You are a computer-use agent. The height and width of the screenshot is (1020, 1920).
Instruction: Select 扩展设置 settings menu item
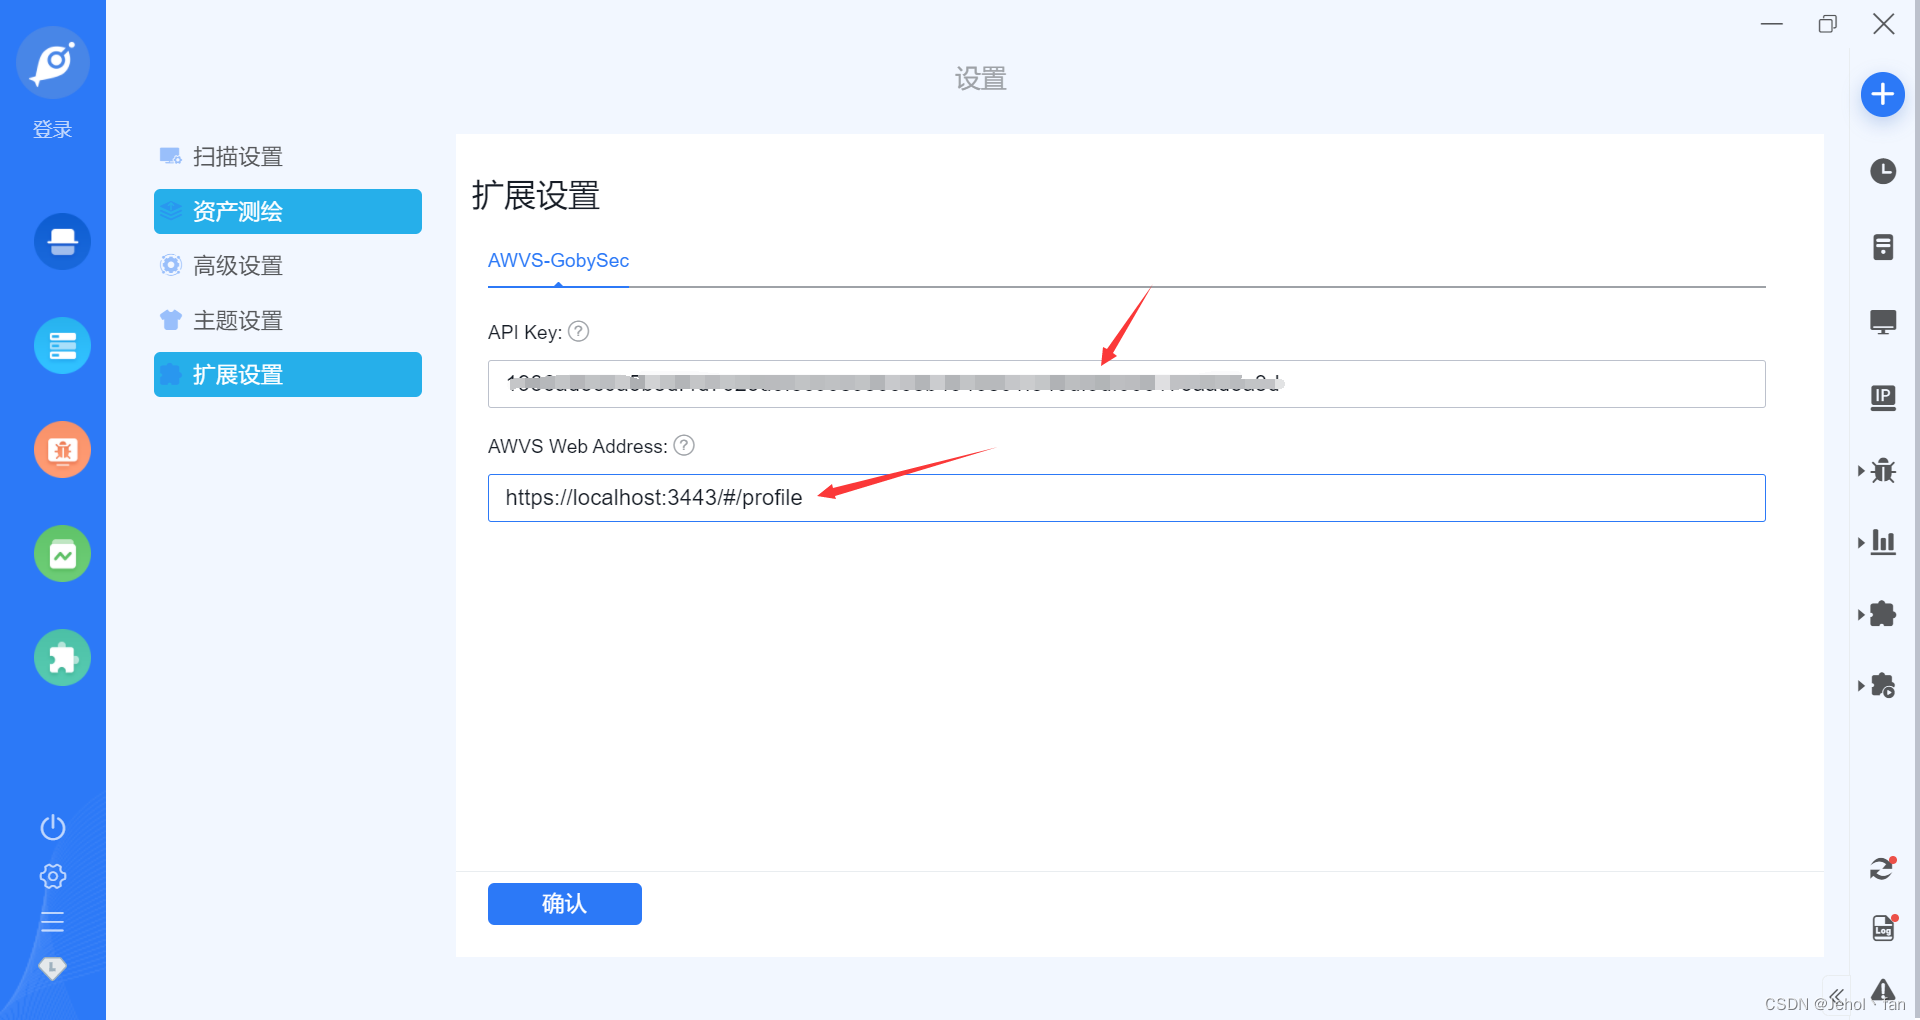(x=288, y=374)
